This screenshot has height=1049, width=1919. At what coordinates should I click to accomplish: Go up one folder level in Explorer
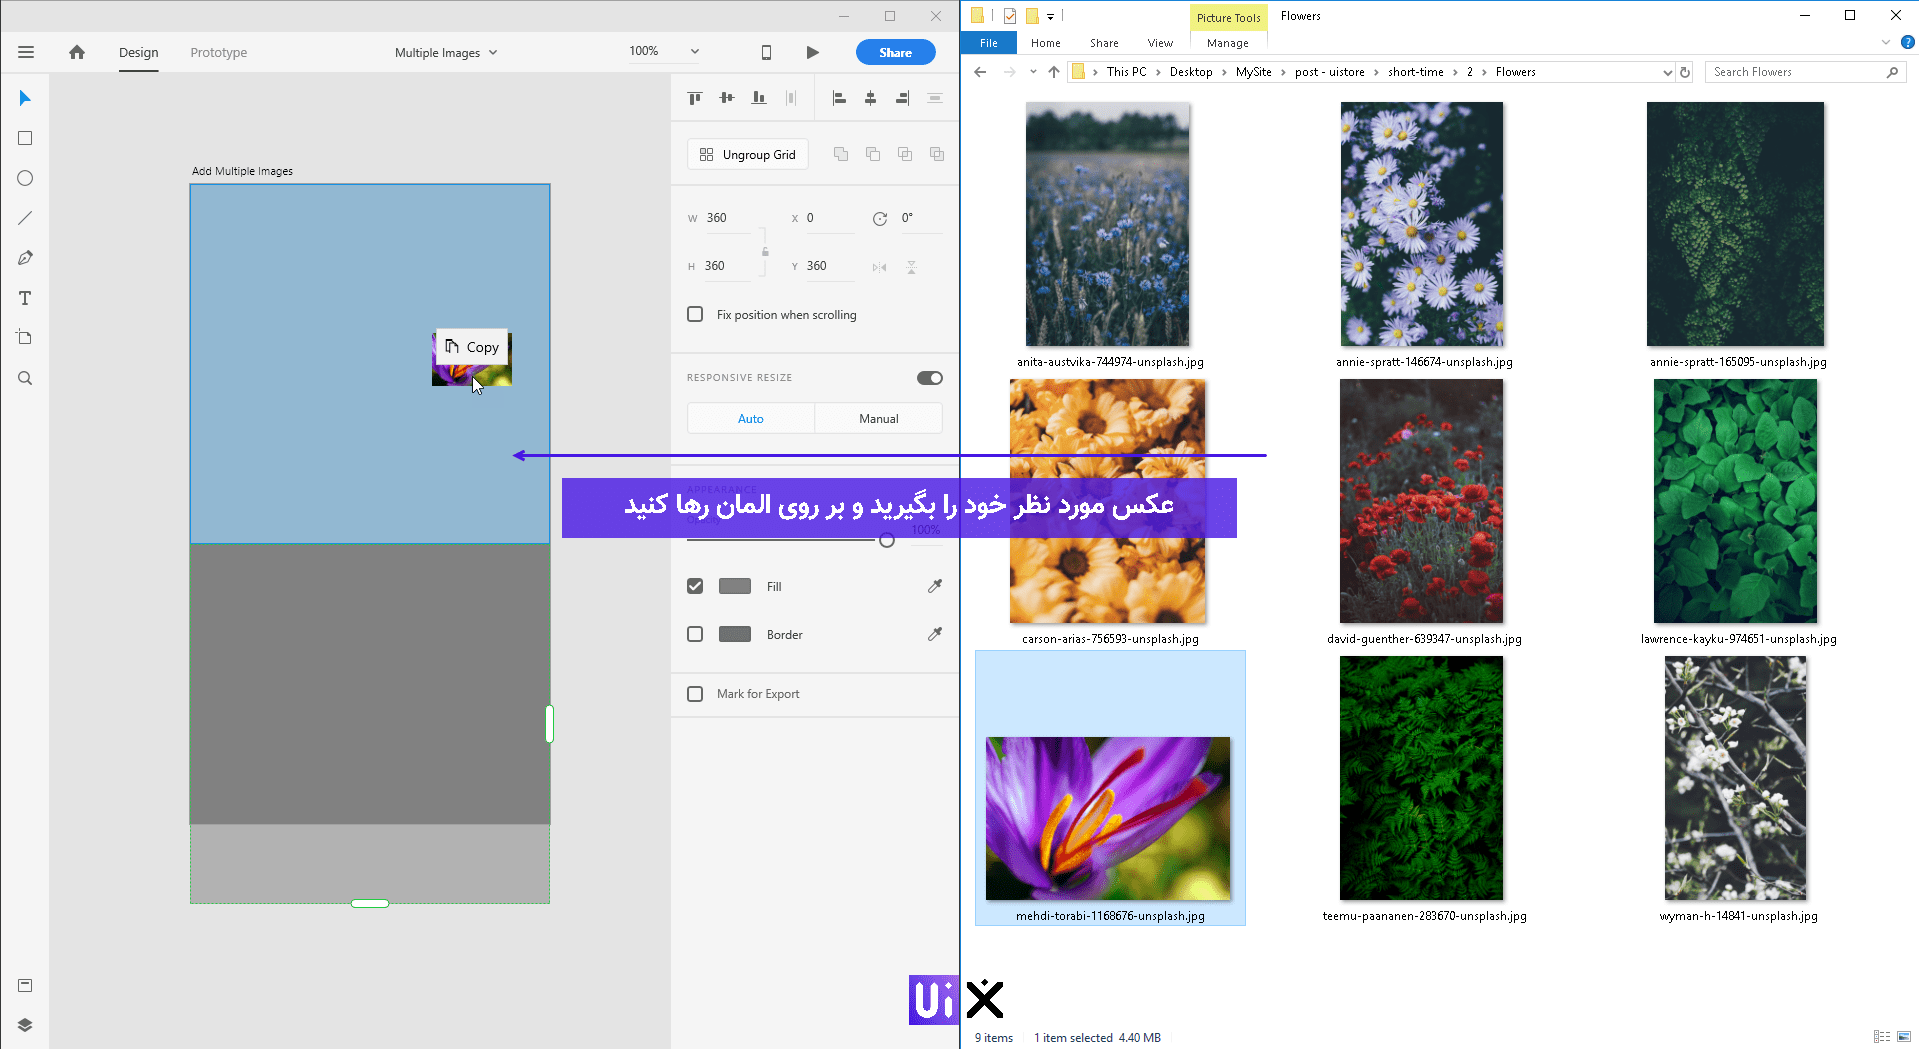pos(1054,72)
